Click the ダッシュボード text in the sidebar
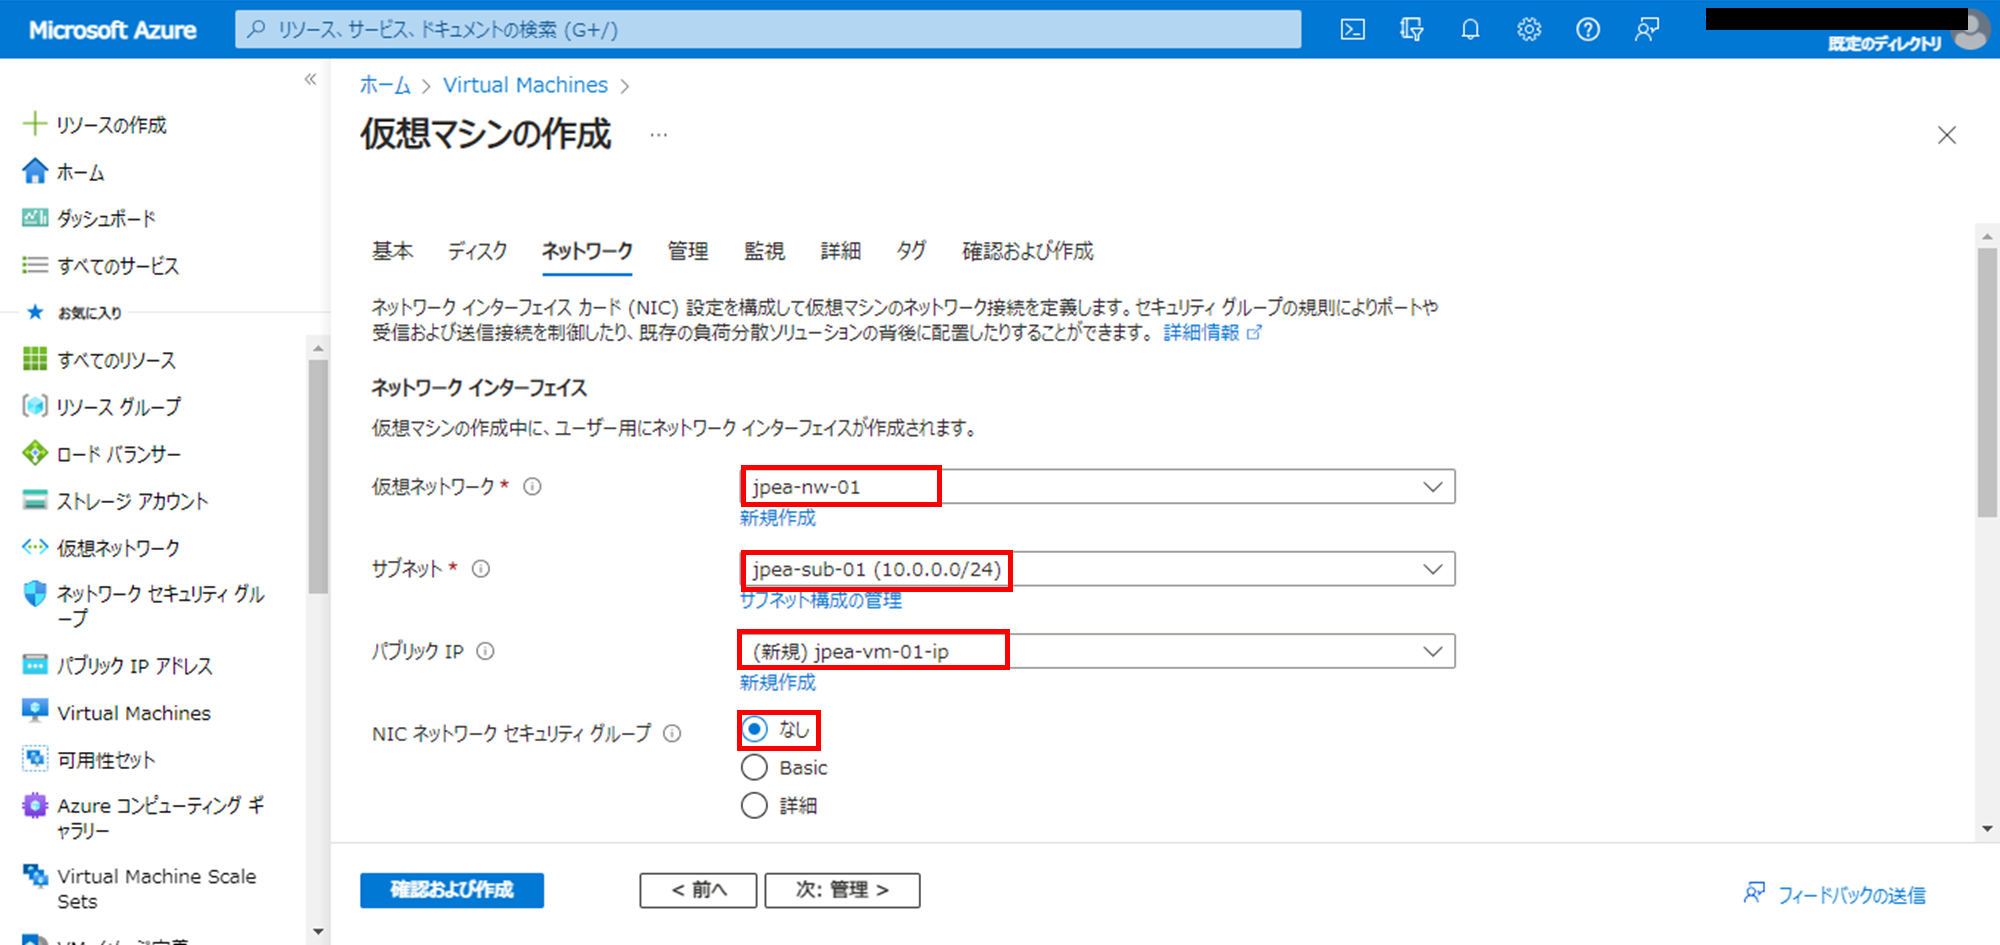The image size is (2000, 945). [x=107, y=218]
